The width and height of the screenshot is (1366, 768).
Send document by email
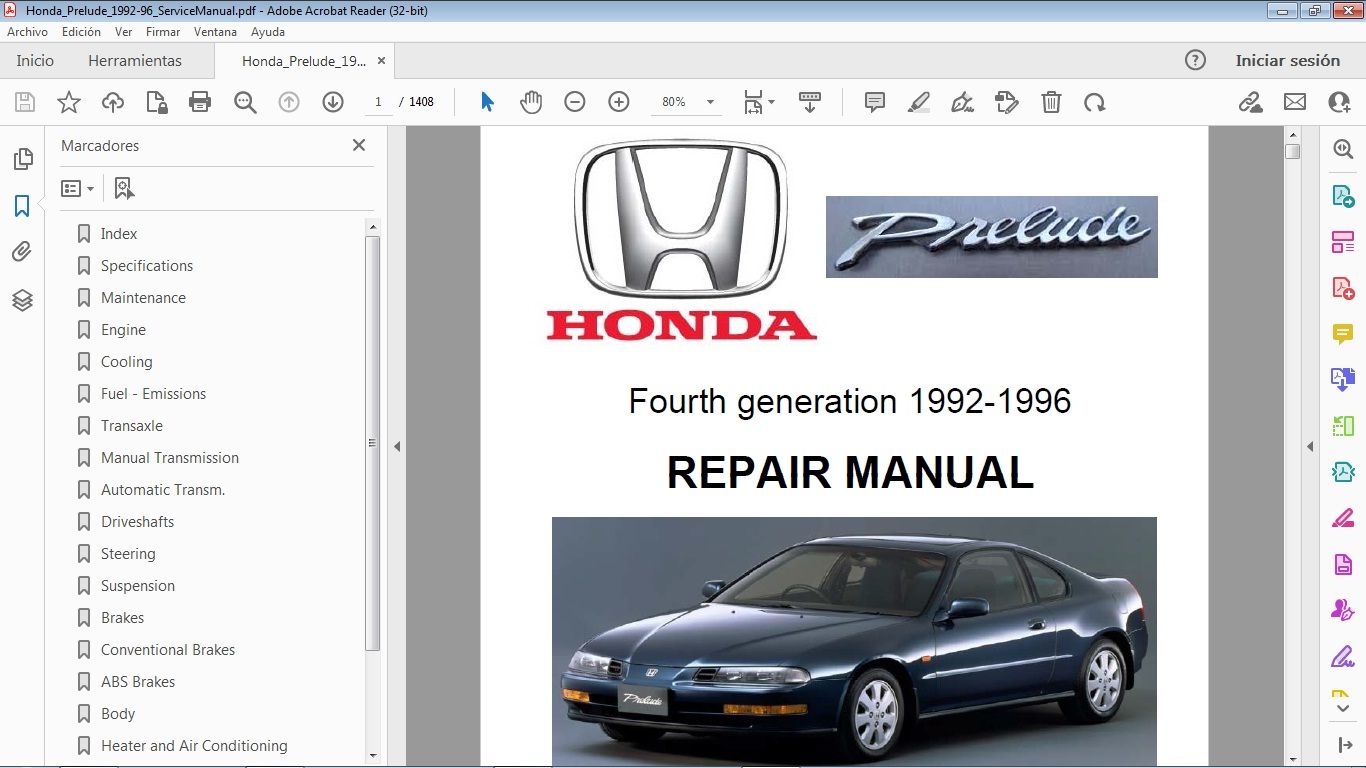click(1294, 101)
